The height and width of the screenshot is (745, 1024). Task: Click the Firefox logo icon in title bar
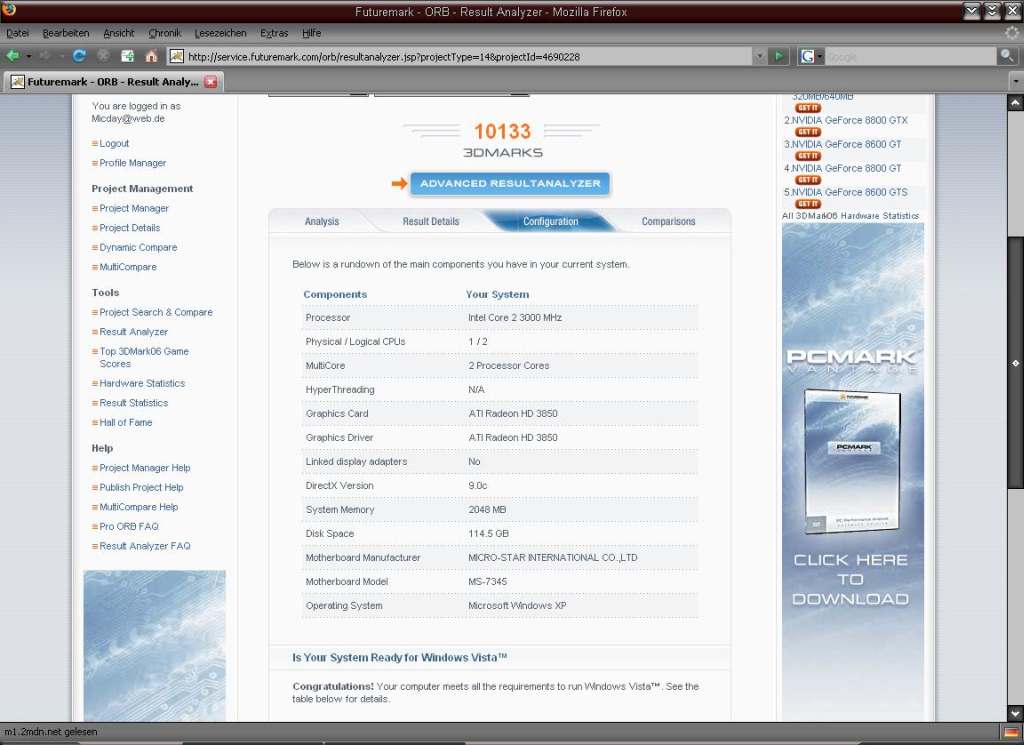(9, 9)
